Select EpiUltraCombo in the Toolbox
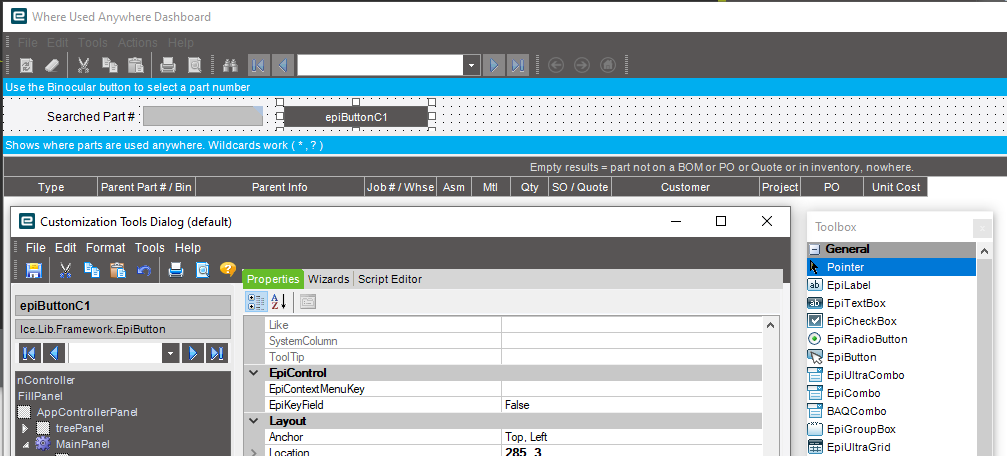1007x456 pixels. click(x=891, y=375)
